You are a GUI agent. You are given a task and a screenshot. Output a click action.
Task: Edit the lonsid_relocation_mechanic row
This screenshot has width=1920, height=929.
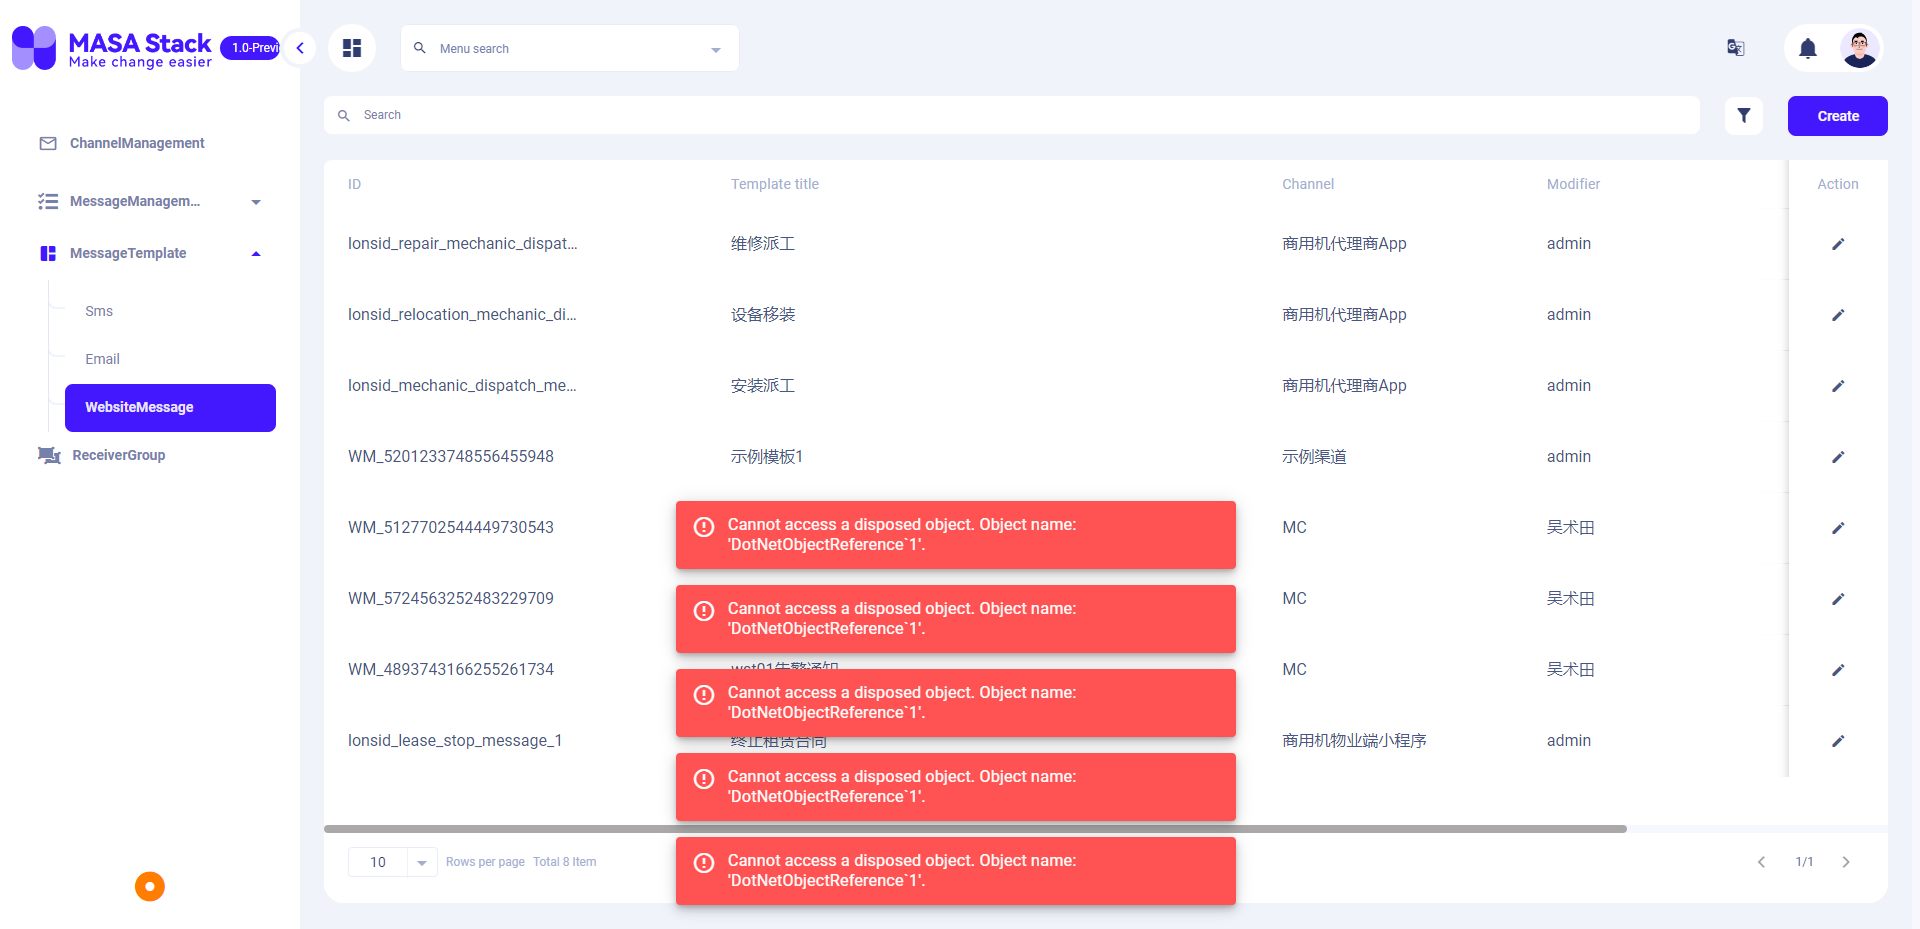(1838, 315)
